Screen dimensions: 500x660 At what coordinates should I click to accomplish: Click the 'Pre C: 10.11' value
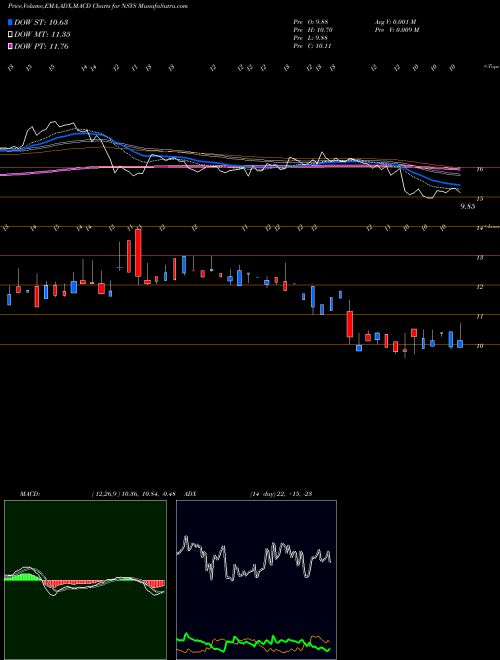[313, 46]
